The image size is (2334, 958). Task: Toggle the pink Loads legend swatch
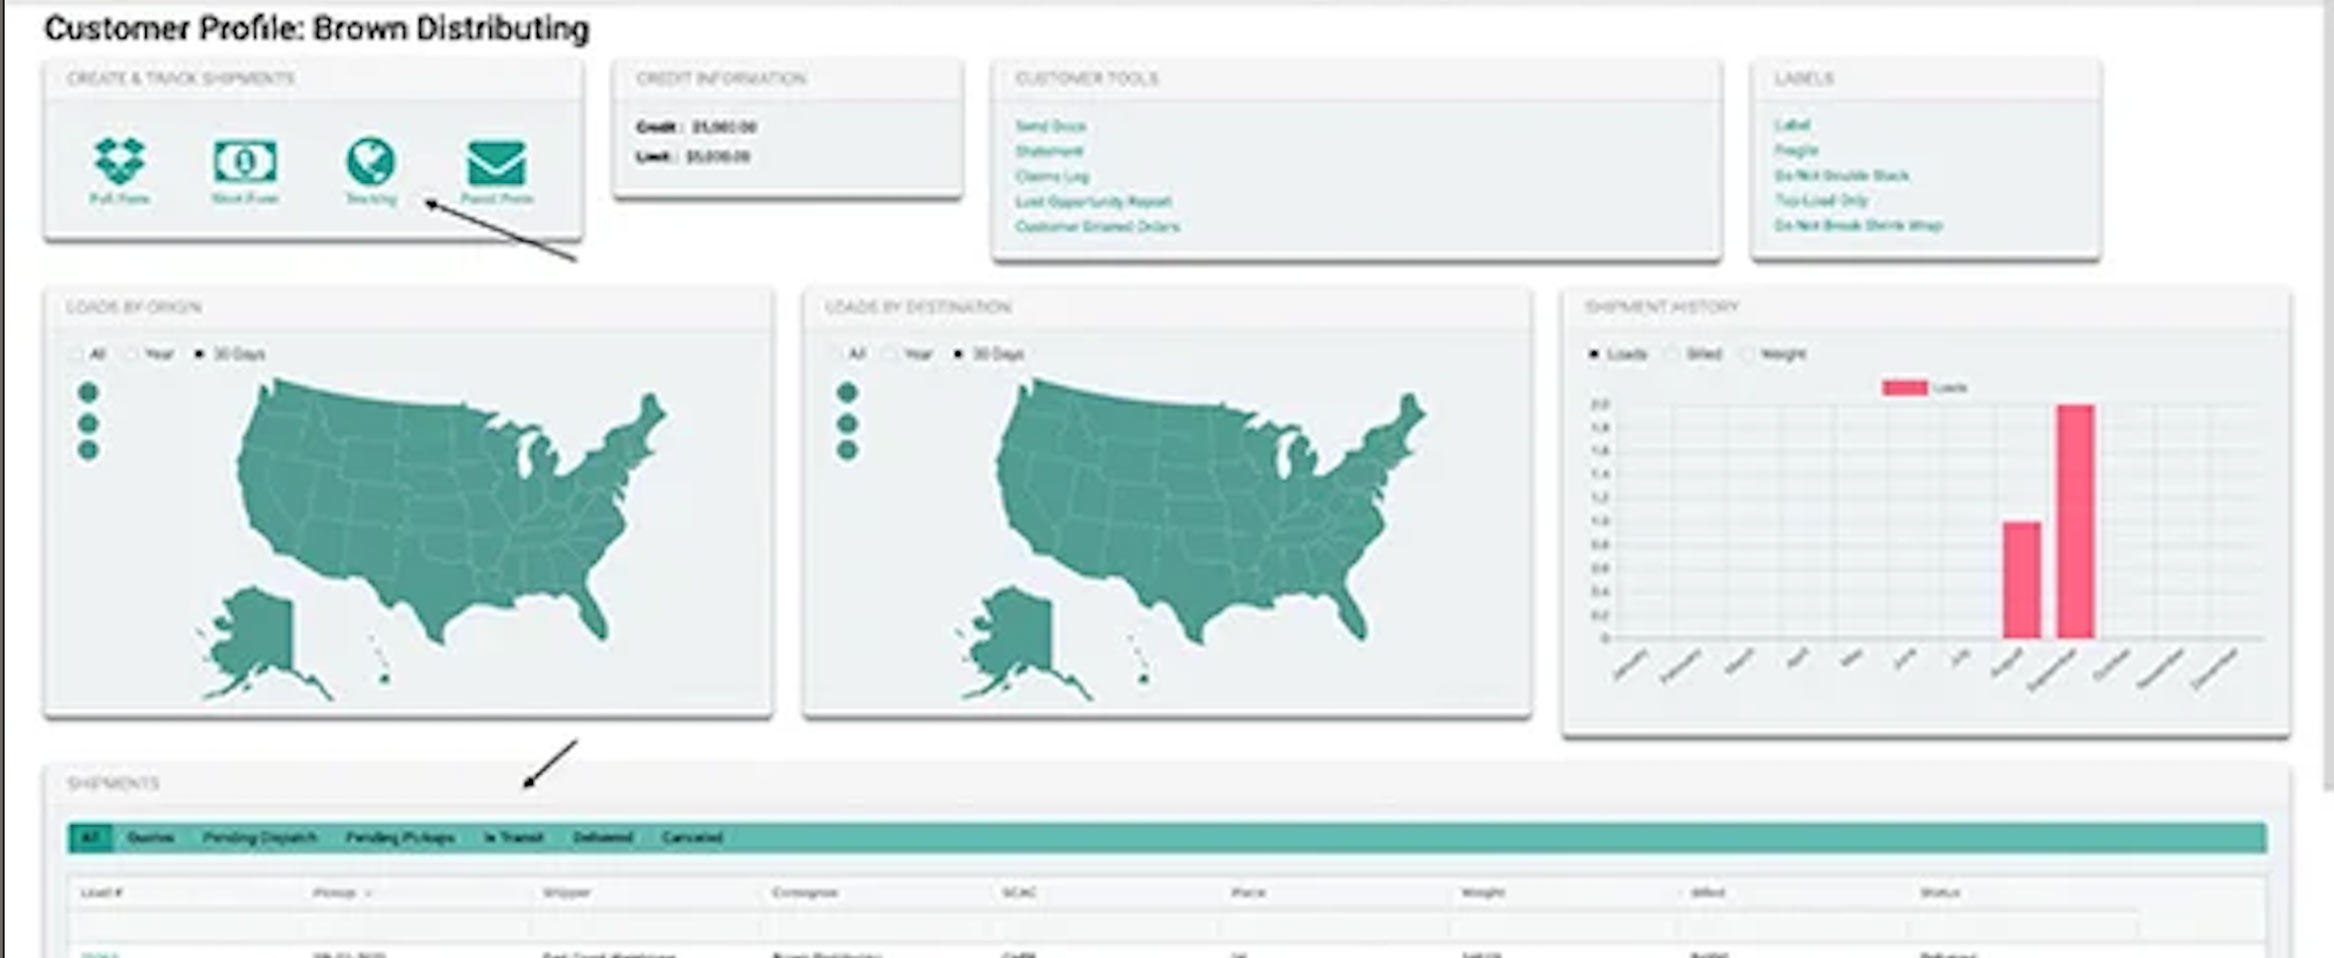point(1904,388)
